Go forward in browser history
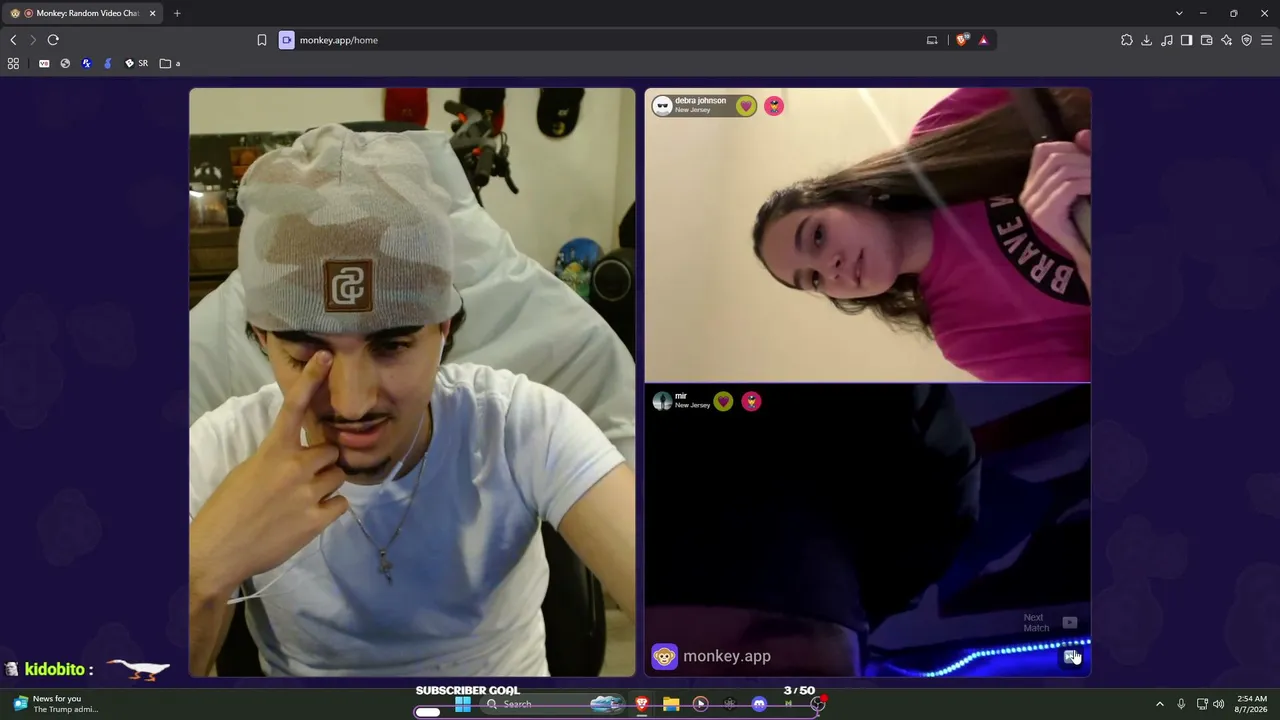 click(x=32, y=40)
